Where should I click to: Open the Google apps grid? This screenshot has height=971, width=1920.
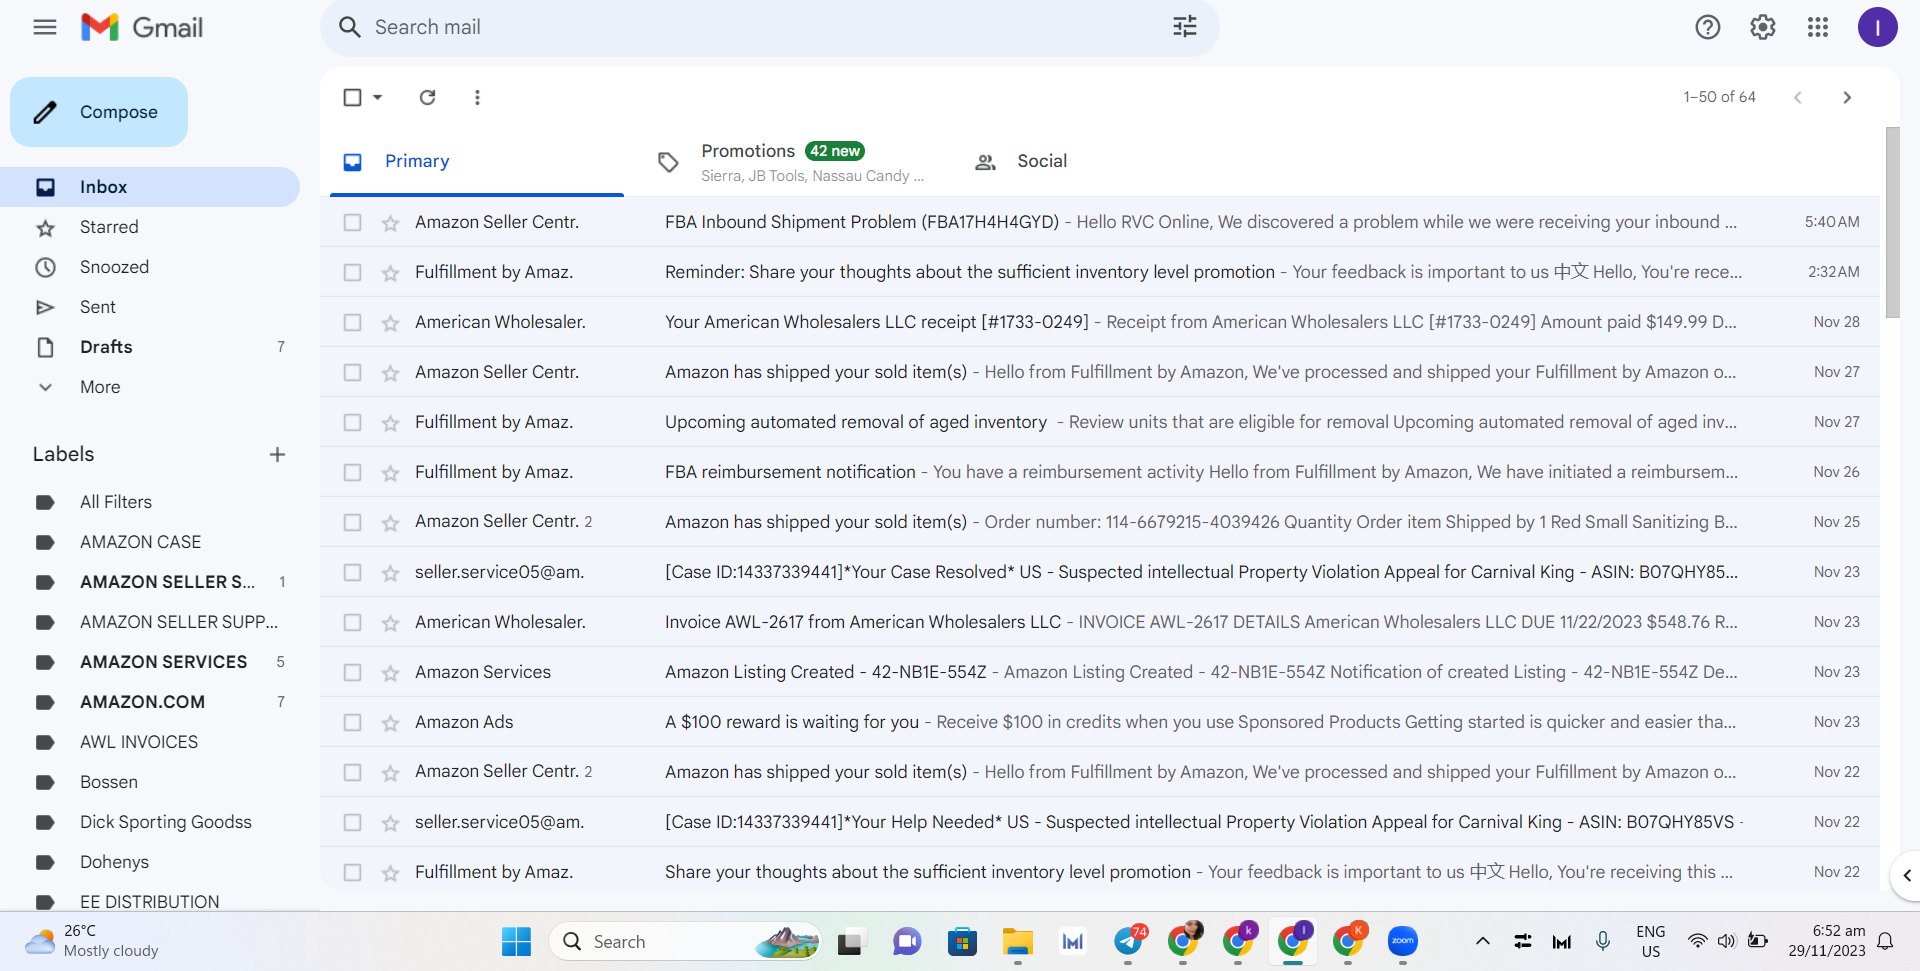coord(1818,27)
